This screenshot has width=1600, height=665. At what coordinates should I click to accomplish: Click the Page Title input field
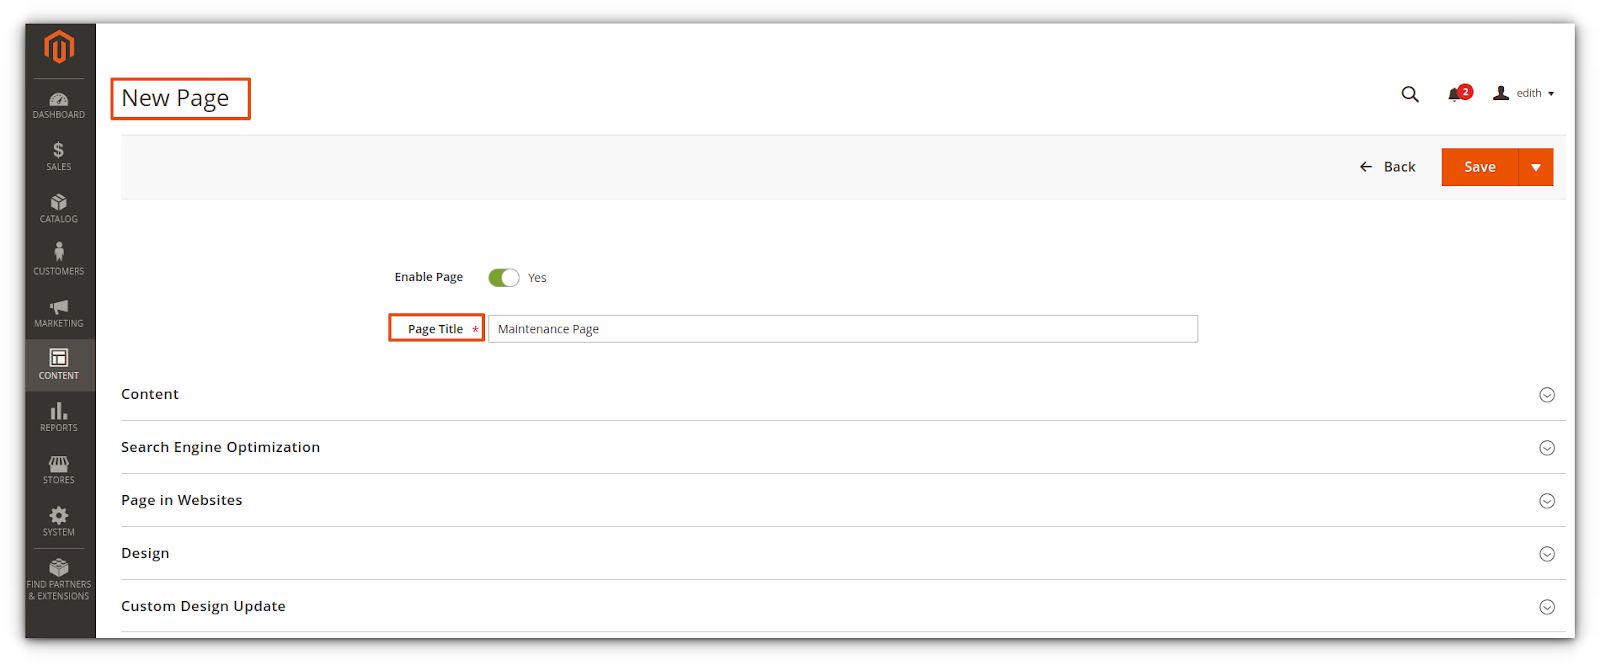(x=842, y=329)
